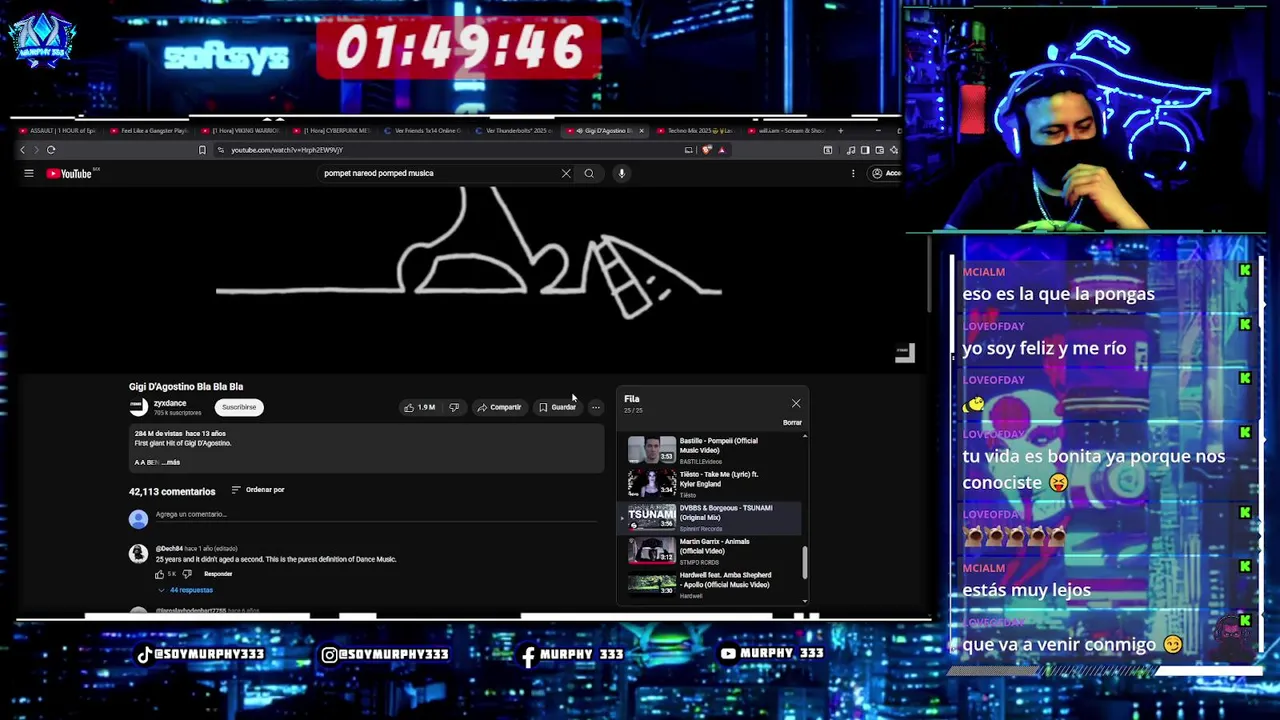Screen dimensions: 1280x720
Task: Open Ordenar por sort dropdown
Action: point(258,490)
